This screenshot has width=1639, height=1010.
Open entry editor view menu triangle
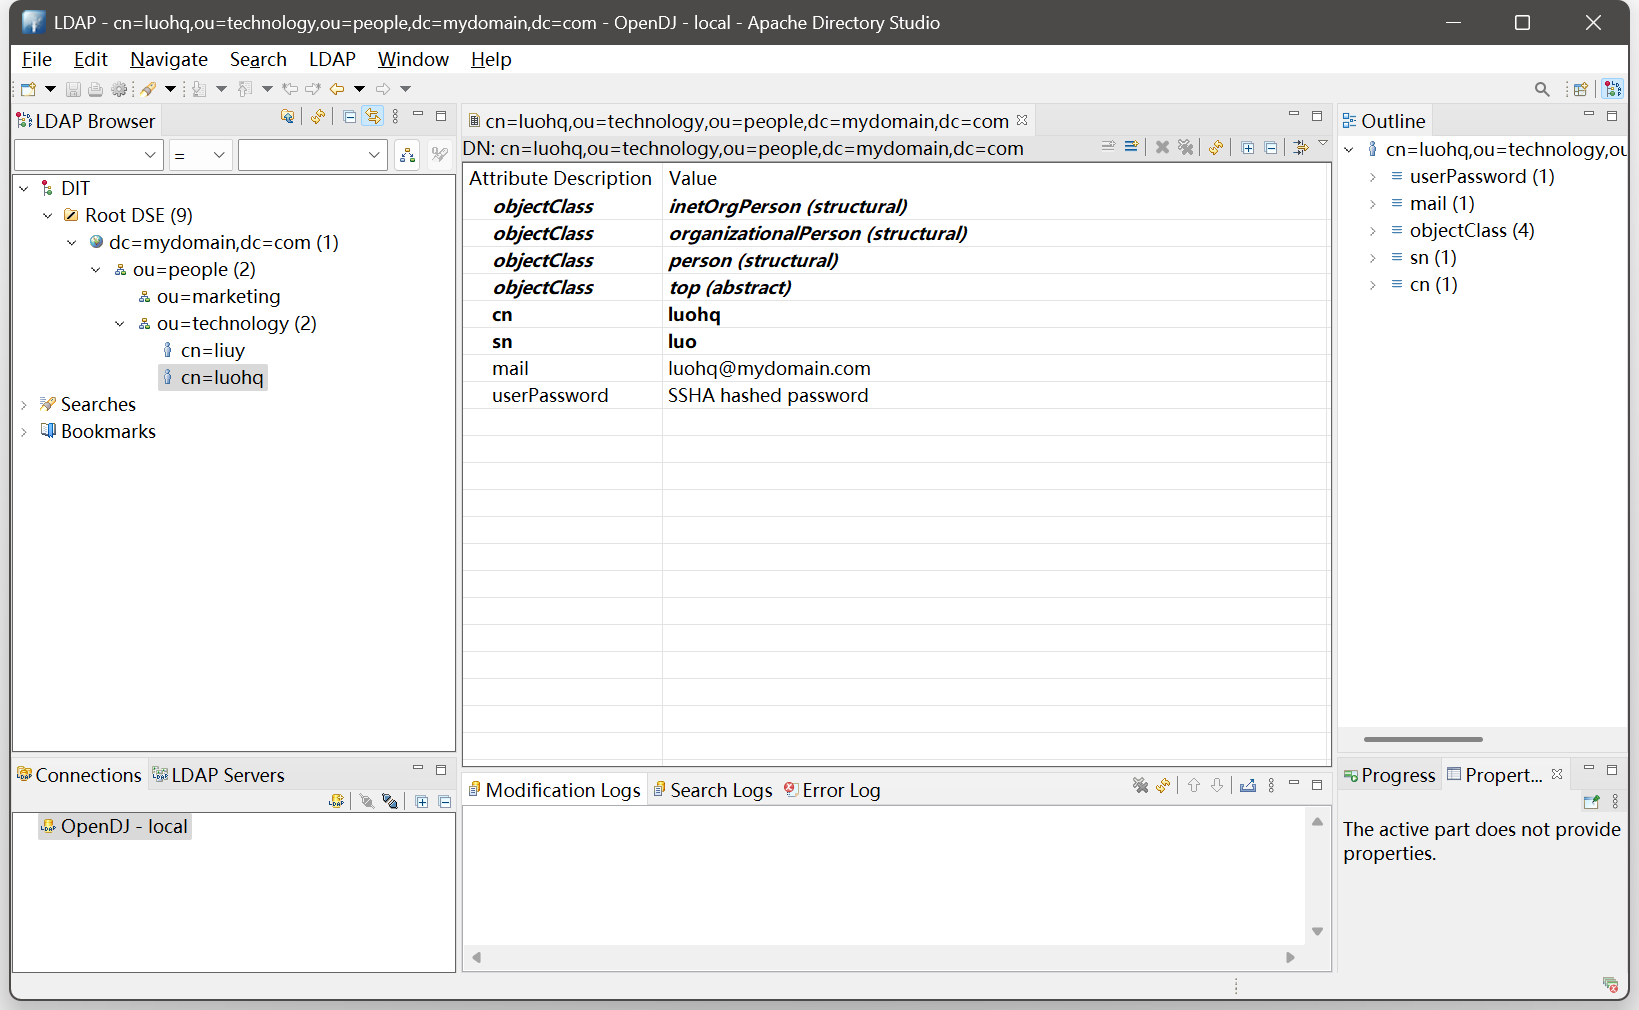(x=1323, y=143)
